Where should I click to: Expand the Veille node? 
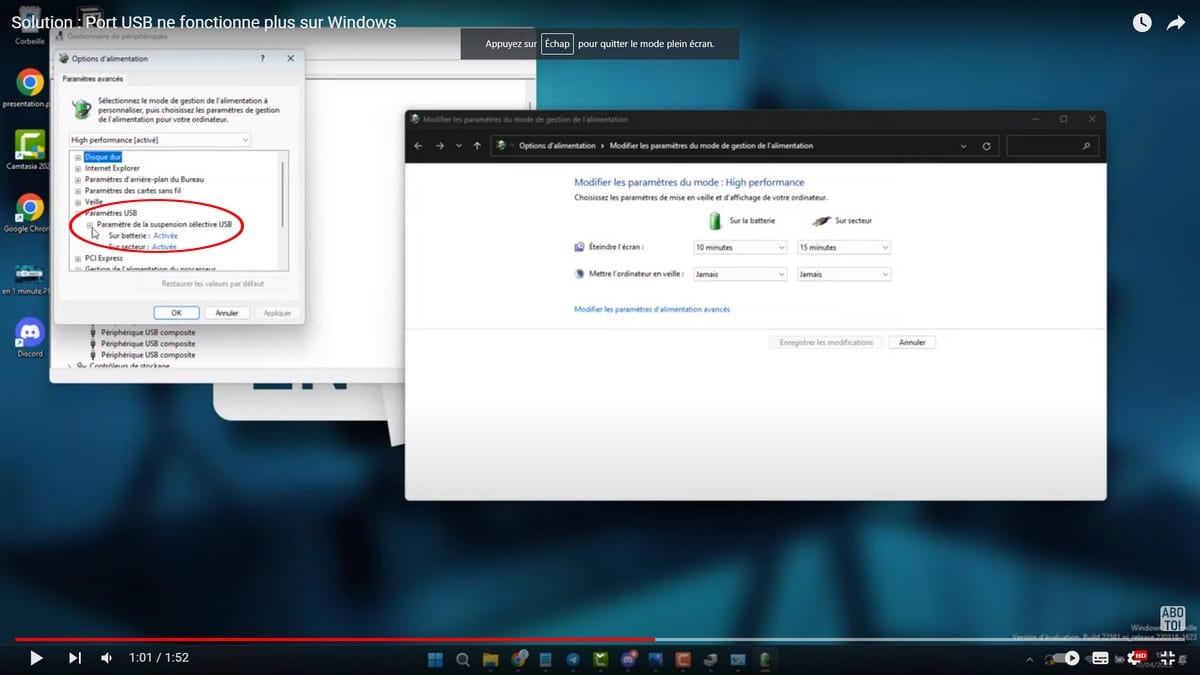(78, 201)
